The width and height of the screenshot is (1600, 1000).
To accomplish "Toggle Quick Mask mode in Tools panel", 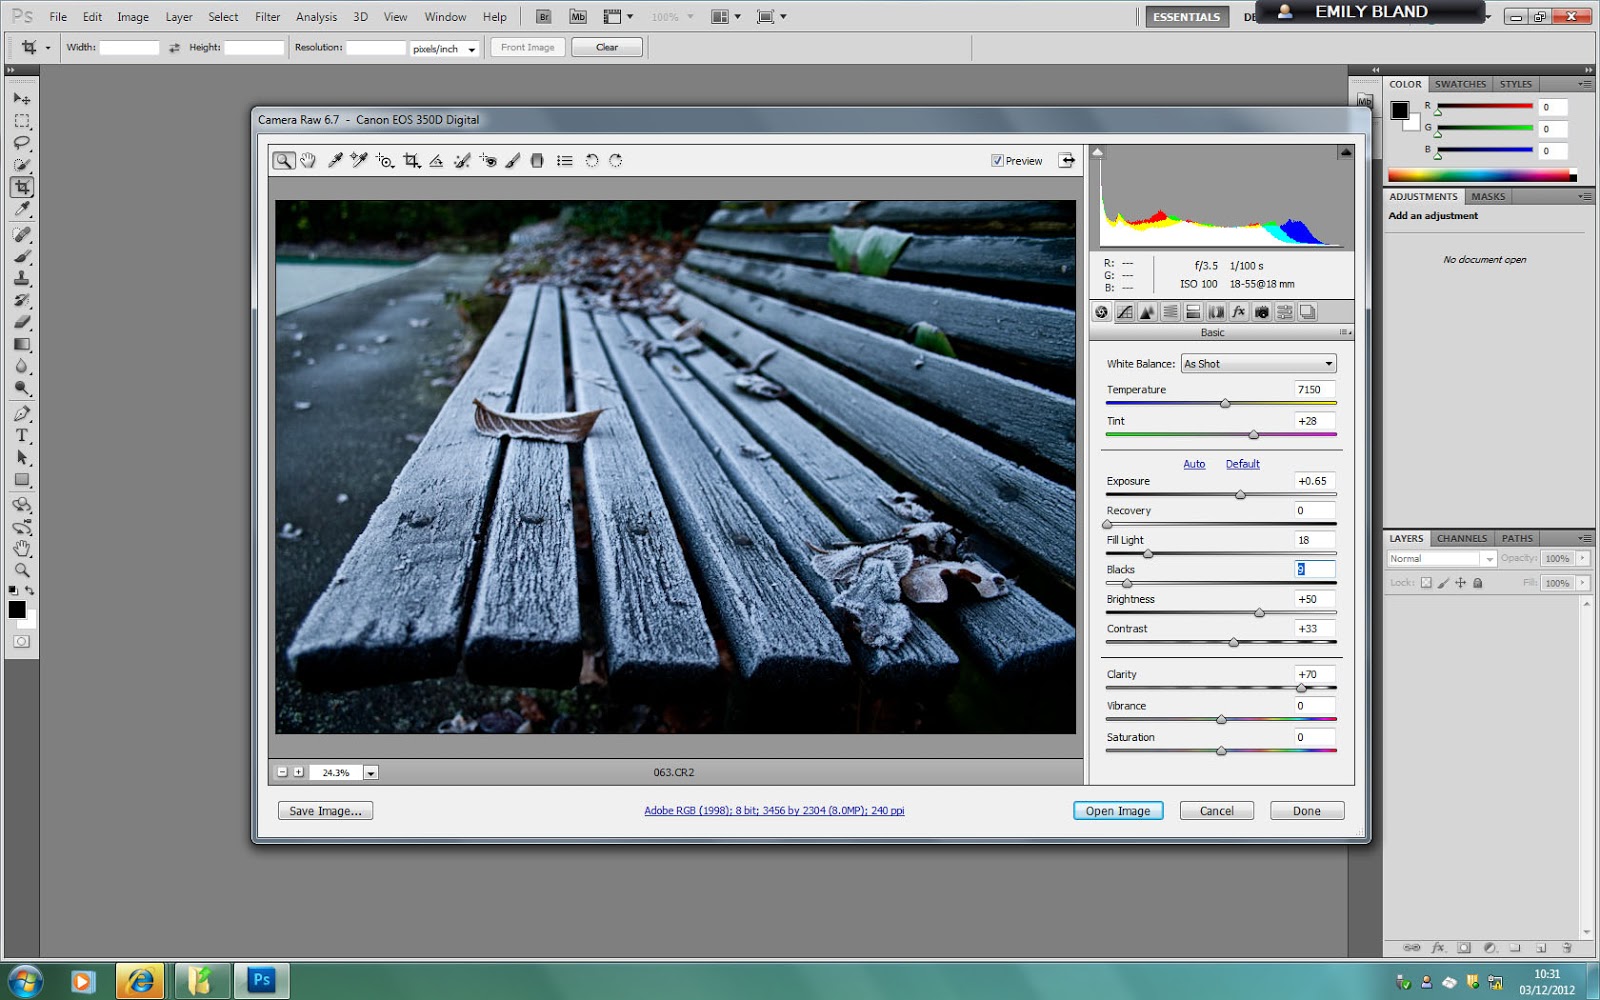I will (x=22, y=642).
